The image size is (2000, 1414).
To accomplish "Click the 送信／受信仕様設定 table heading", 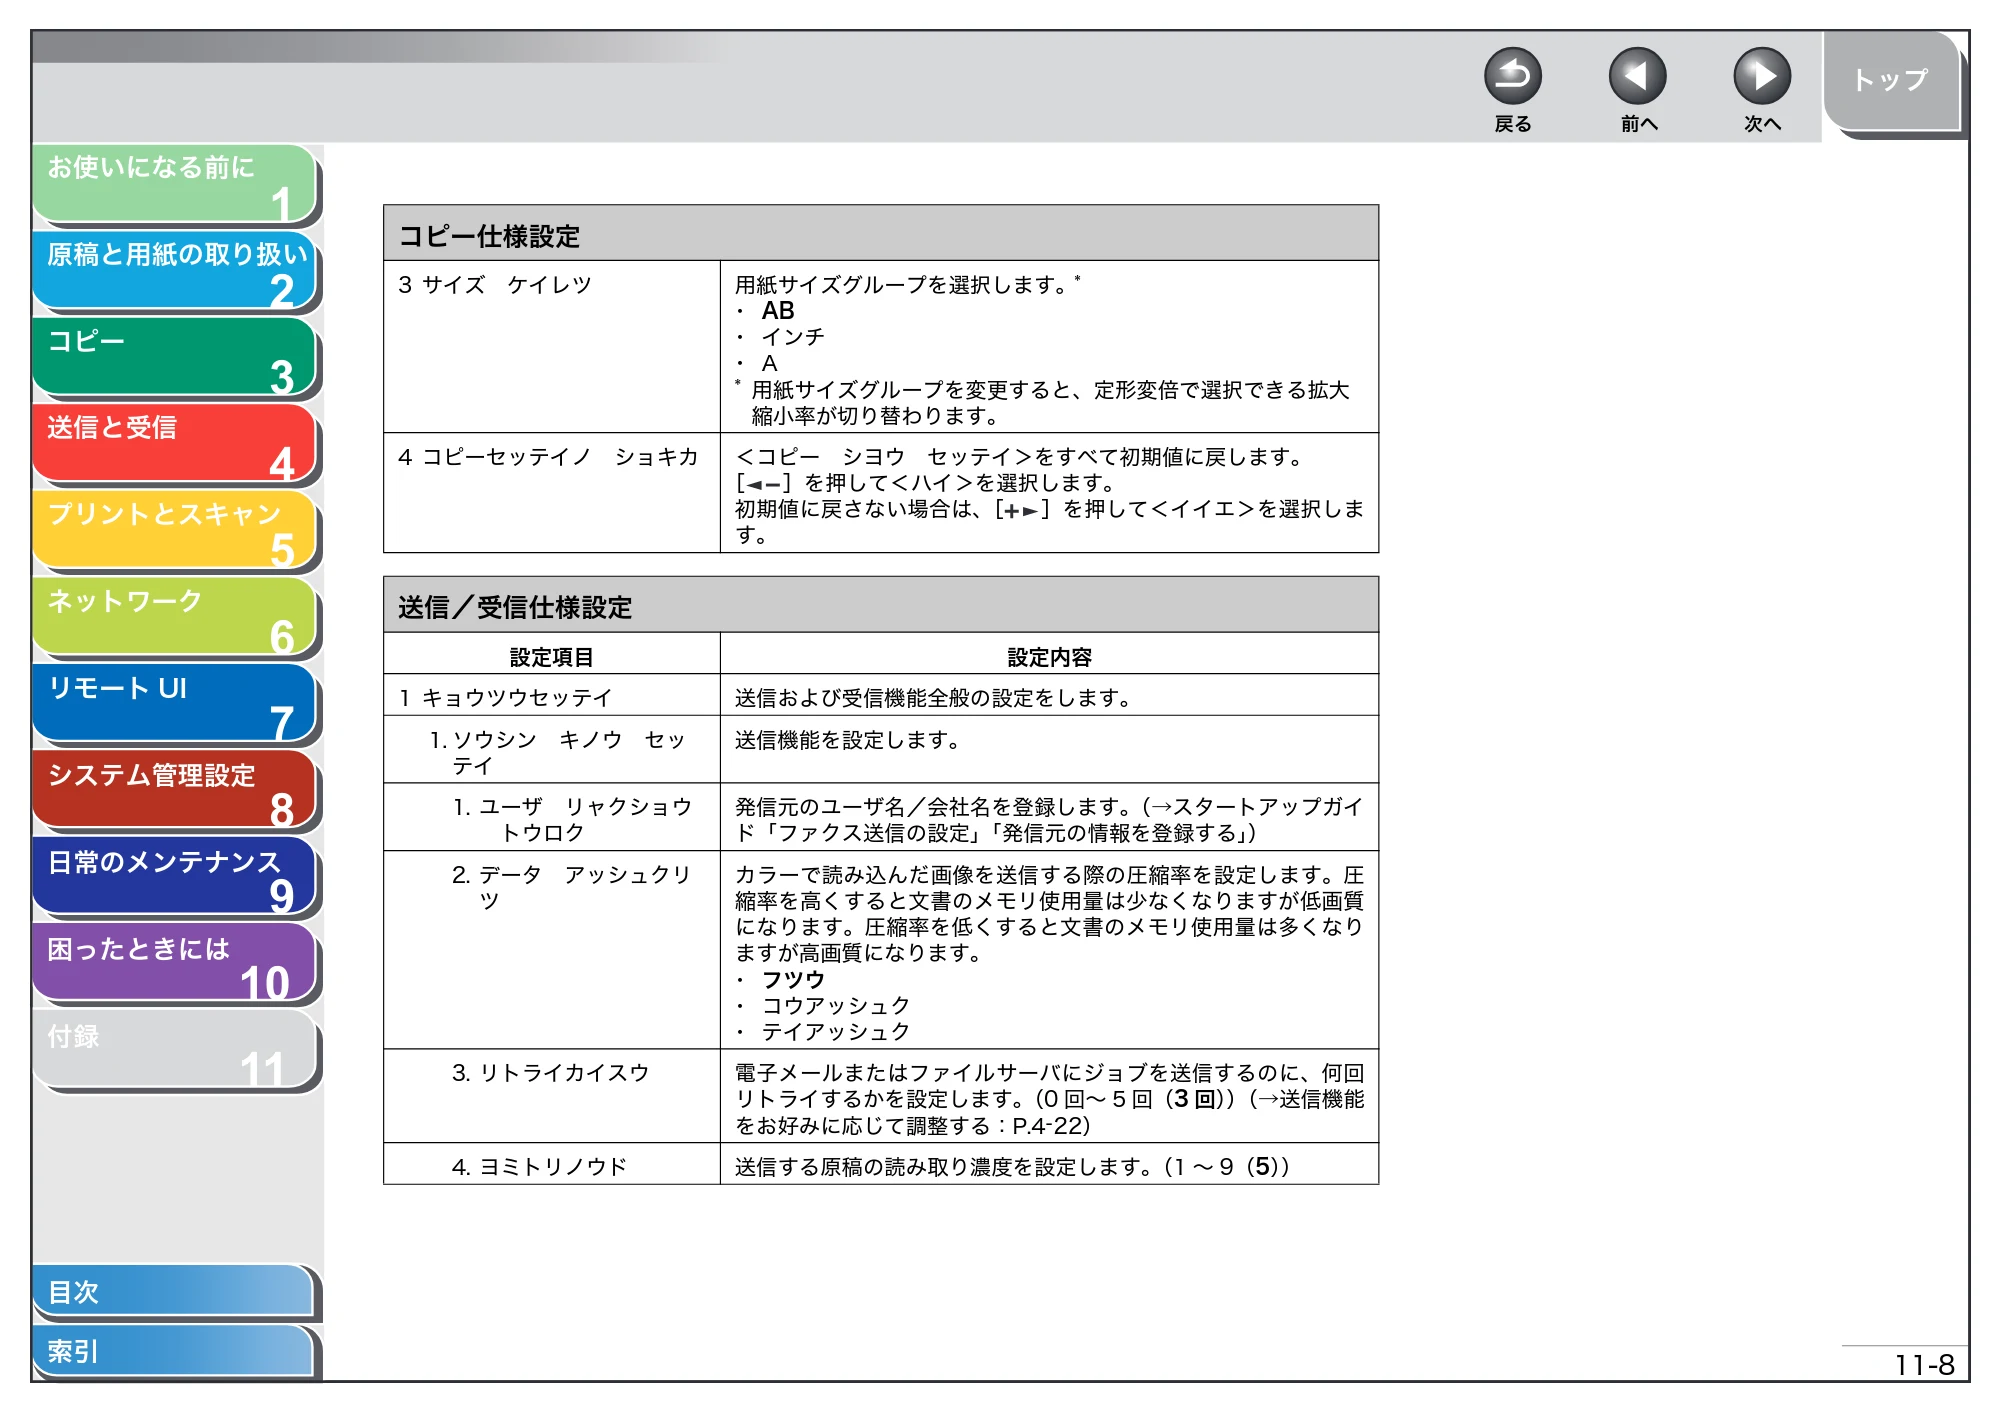I will pos(880,605).
